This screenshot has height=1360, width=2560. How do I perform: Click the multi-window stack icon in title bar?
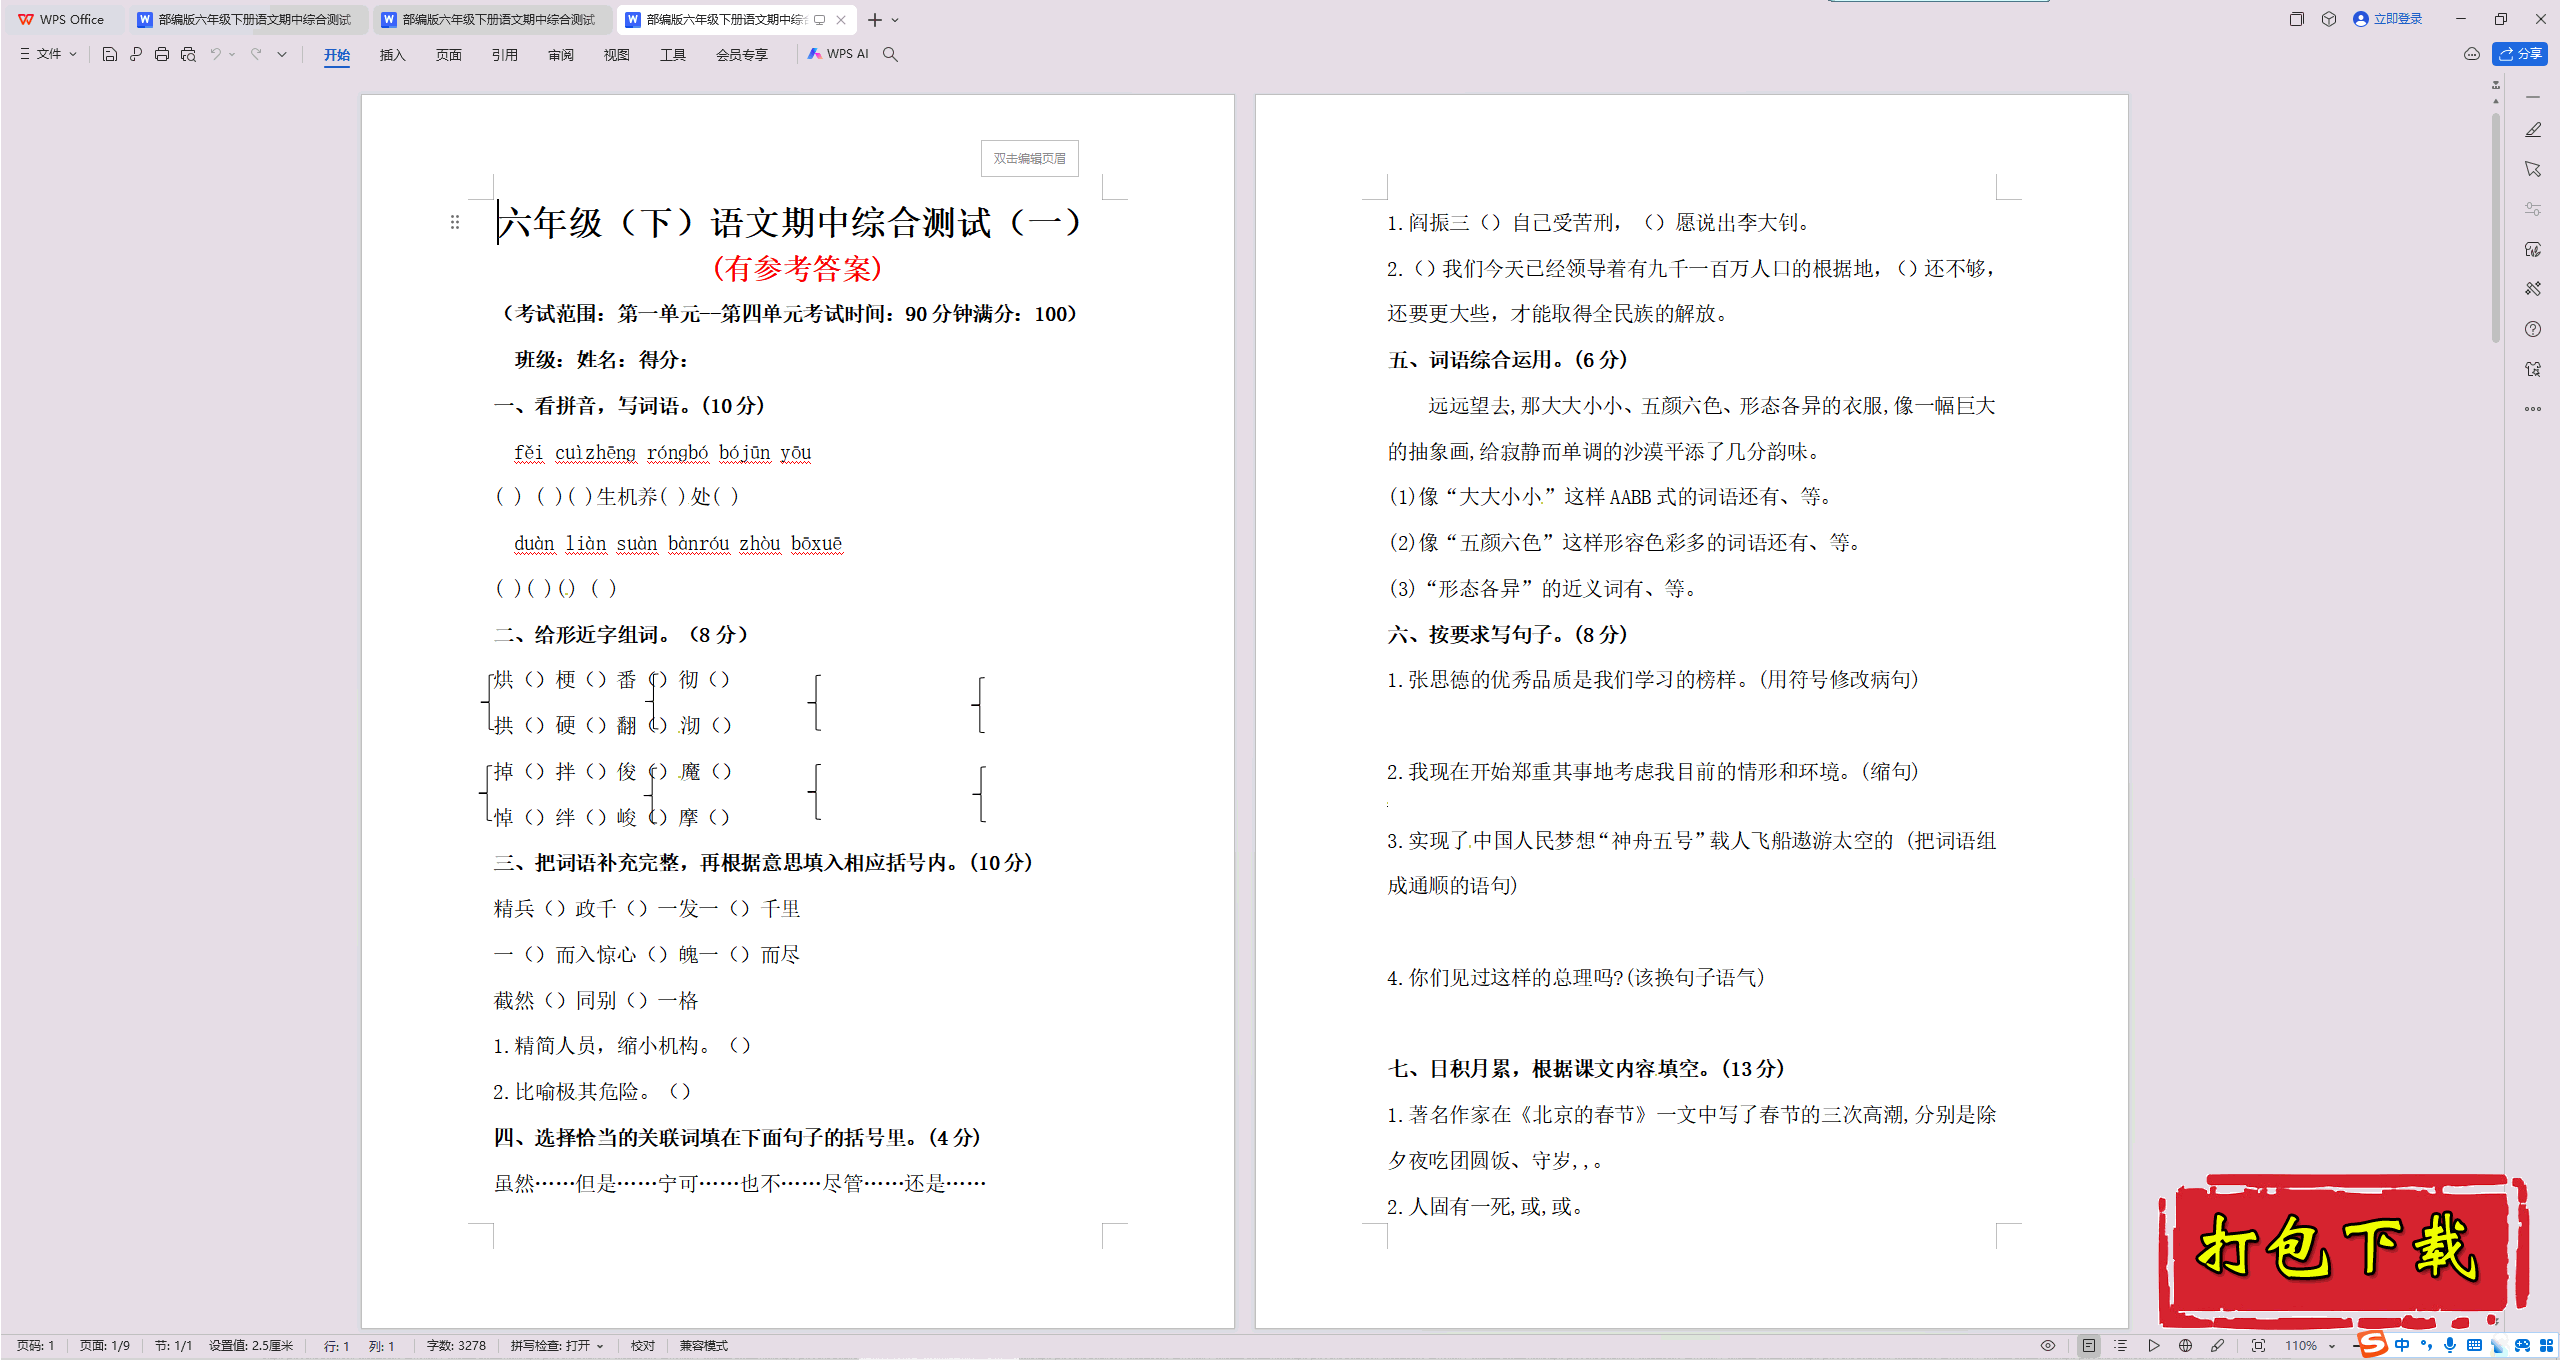coord(2296,19)
